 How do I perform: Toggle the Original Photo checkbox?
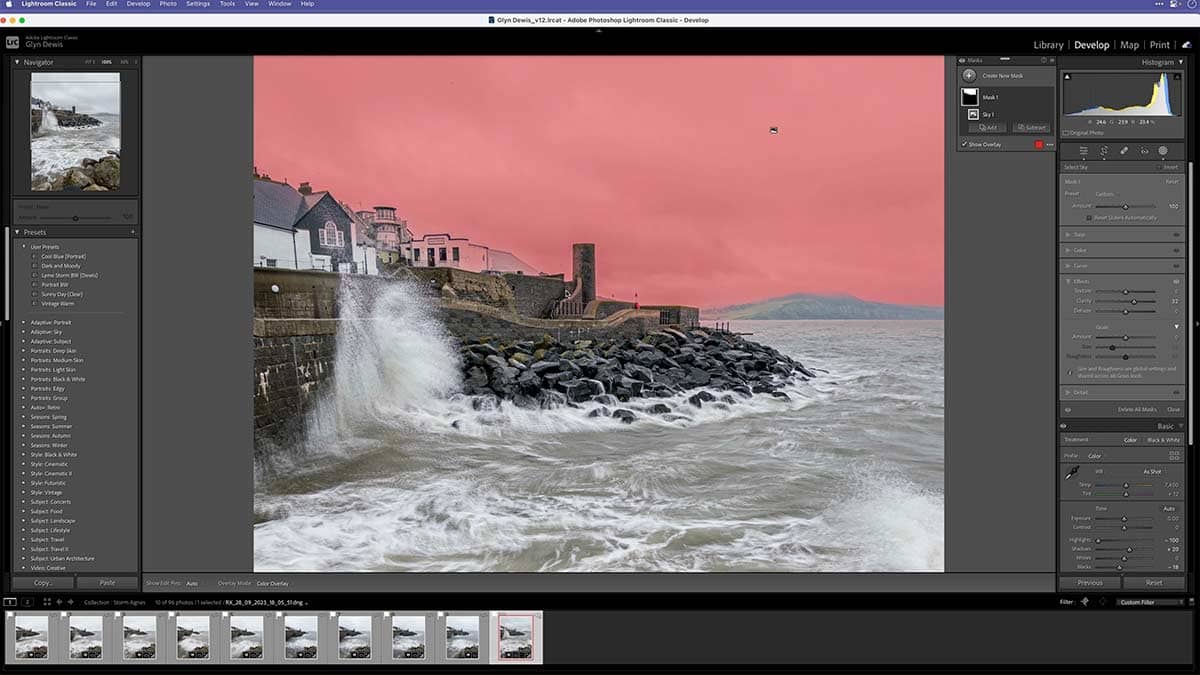tap(1066, 132)
